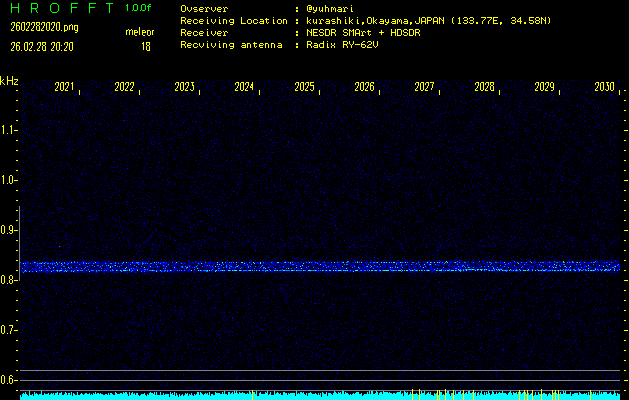Click the 0.7 frequency axis label
The width and height of the screenshot is (629, 400).
9,330
